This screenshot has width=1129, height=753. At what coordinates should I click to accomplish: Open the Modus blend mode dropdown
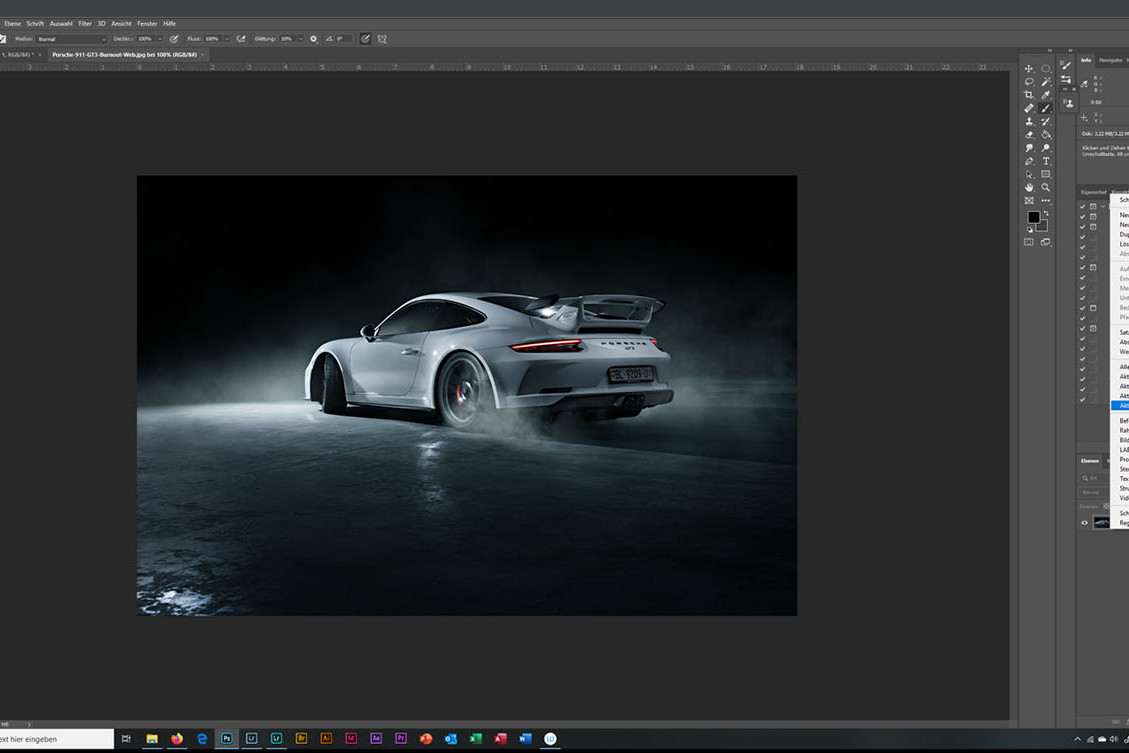pyautogui.click(x=71, y=39)
